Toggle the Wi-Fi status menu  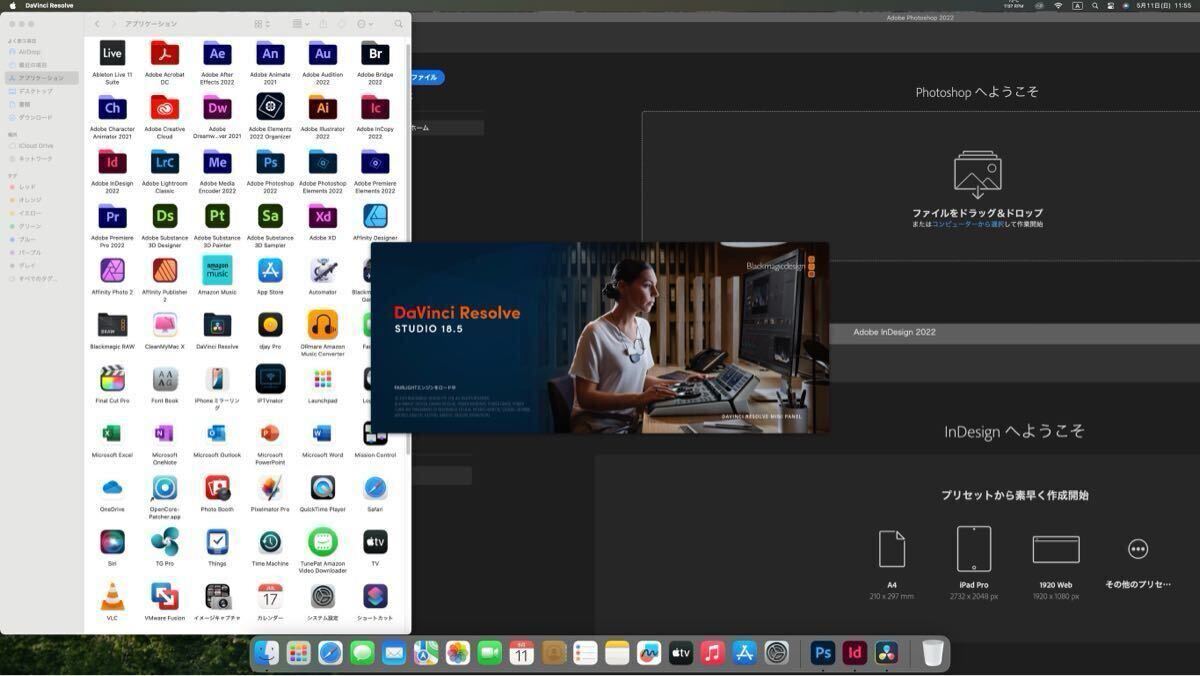point(1058,6)
